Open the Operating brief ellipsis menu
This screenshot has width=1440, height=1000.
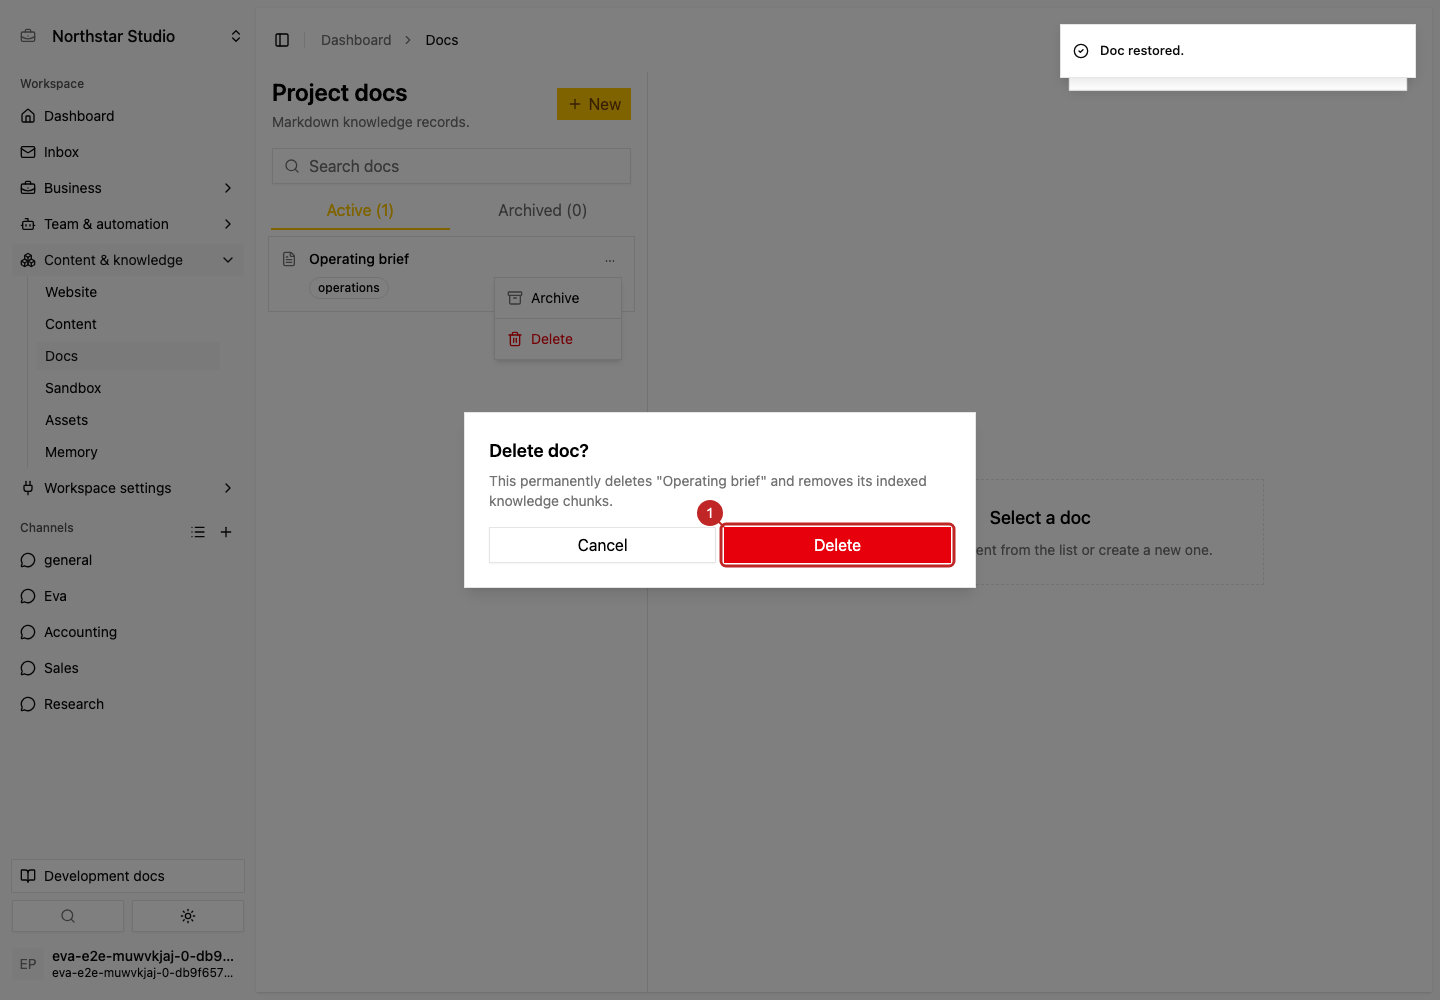(610, 260)
